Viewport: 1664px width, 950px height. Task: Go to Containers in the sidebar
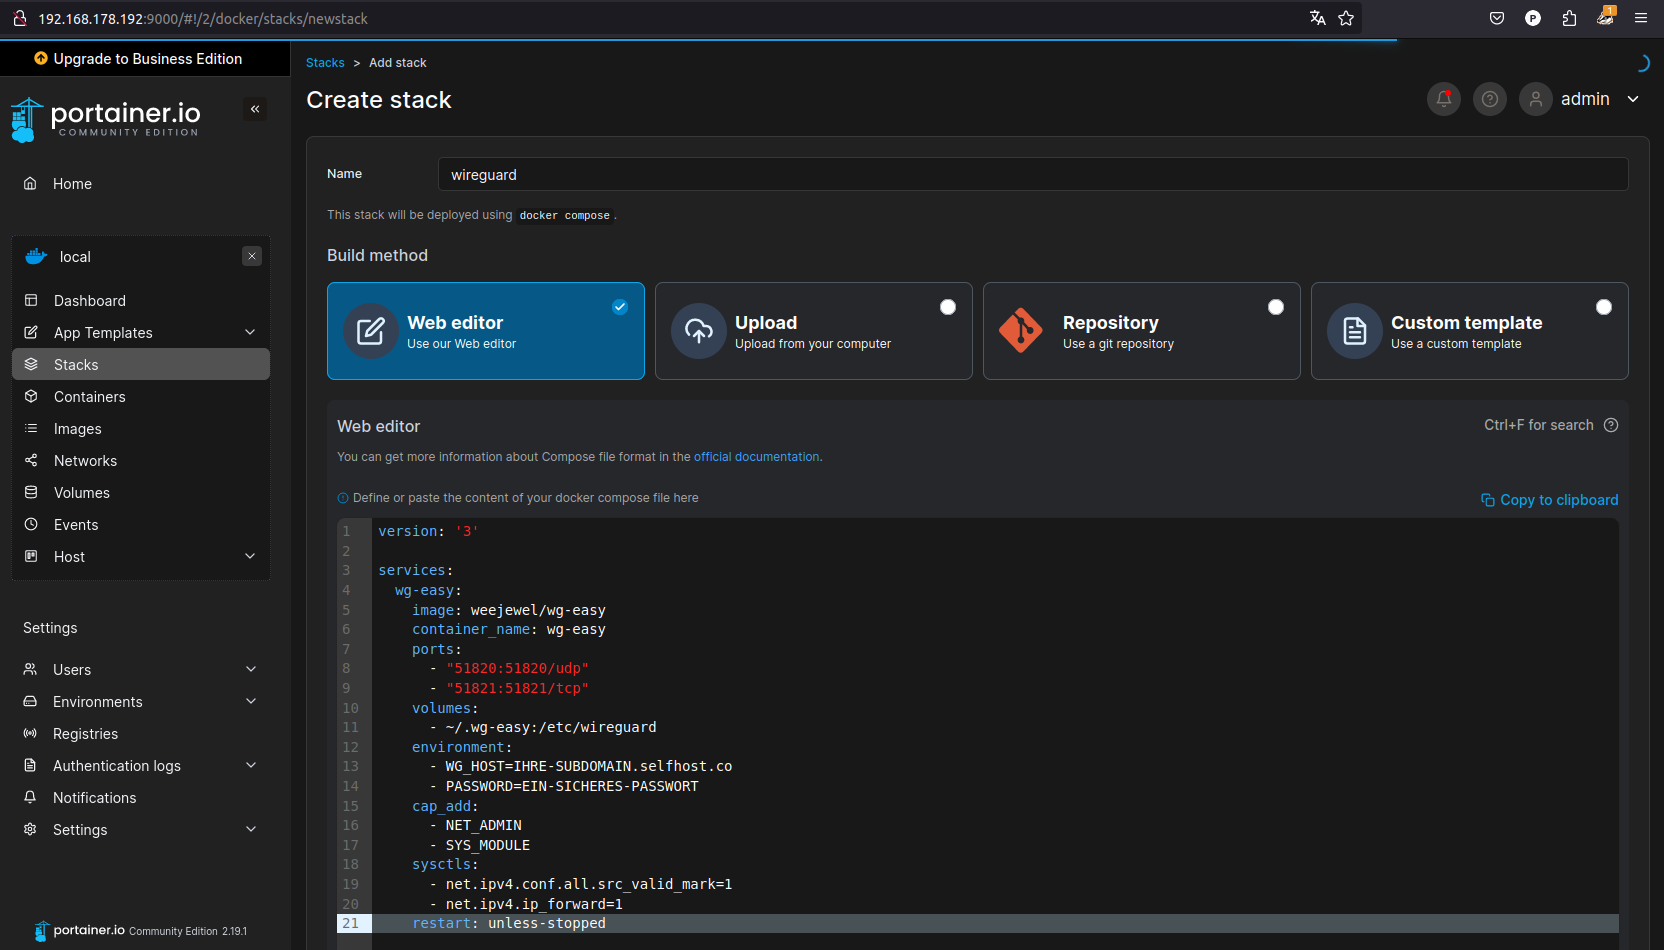coord(90,397)
